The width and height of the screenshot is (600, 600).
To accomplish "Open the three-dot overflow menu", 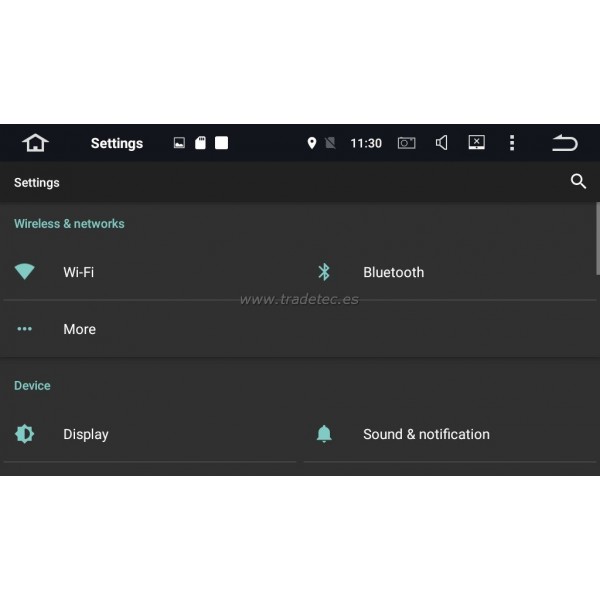I will [512, 143].
